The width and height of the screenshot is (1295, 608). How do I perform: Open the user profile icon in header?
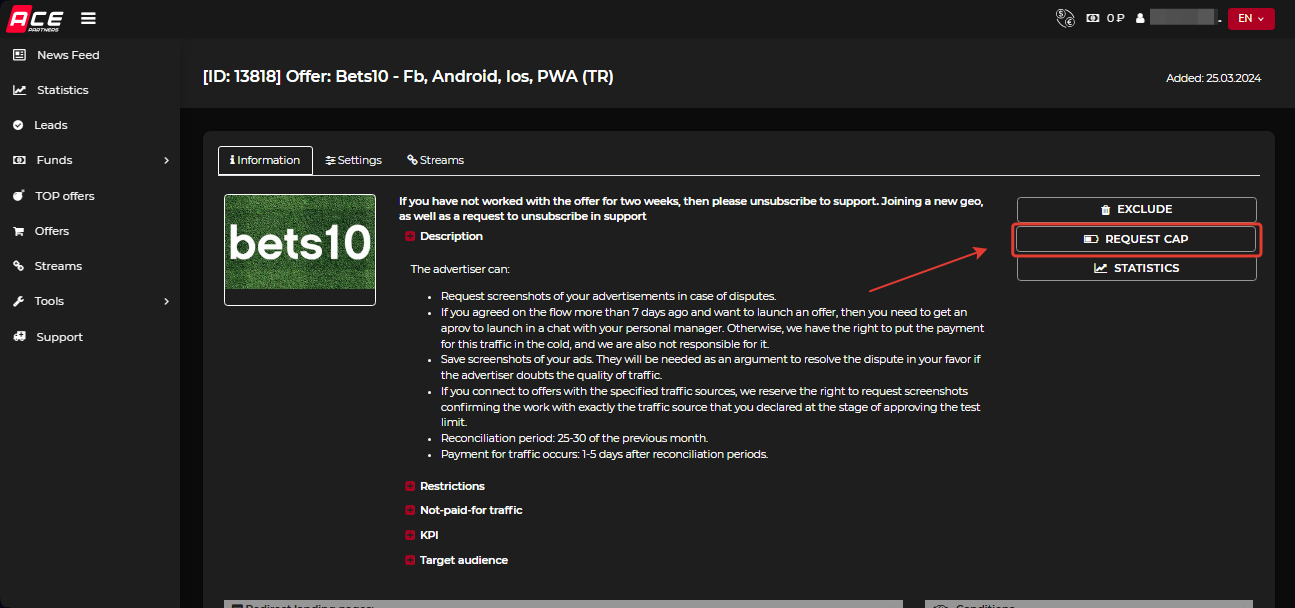click(1140, 18)
